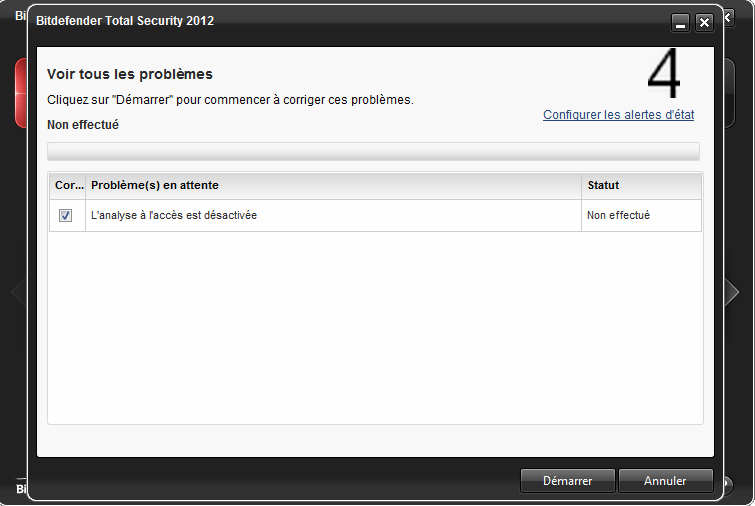755x506 pixels.
Task: Select the L'analyse à l'accès est désactivée row
Action: 375,215
